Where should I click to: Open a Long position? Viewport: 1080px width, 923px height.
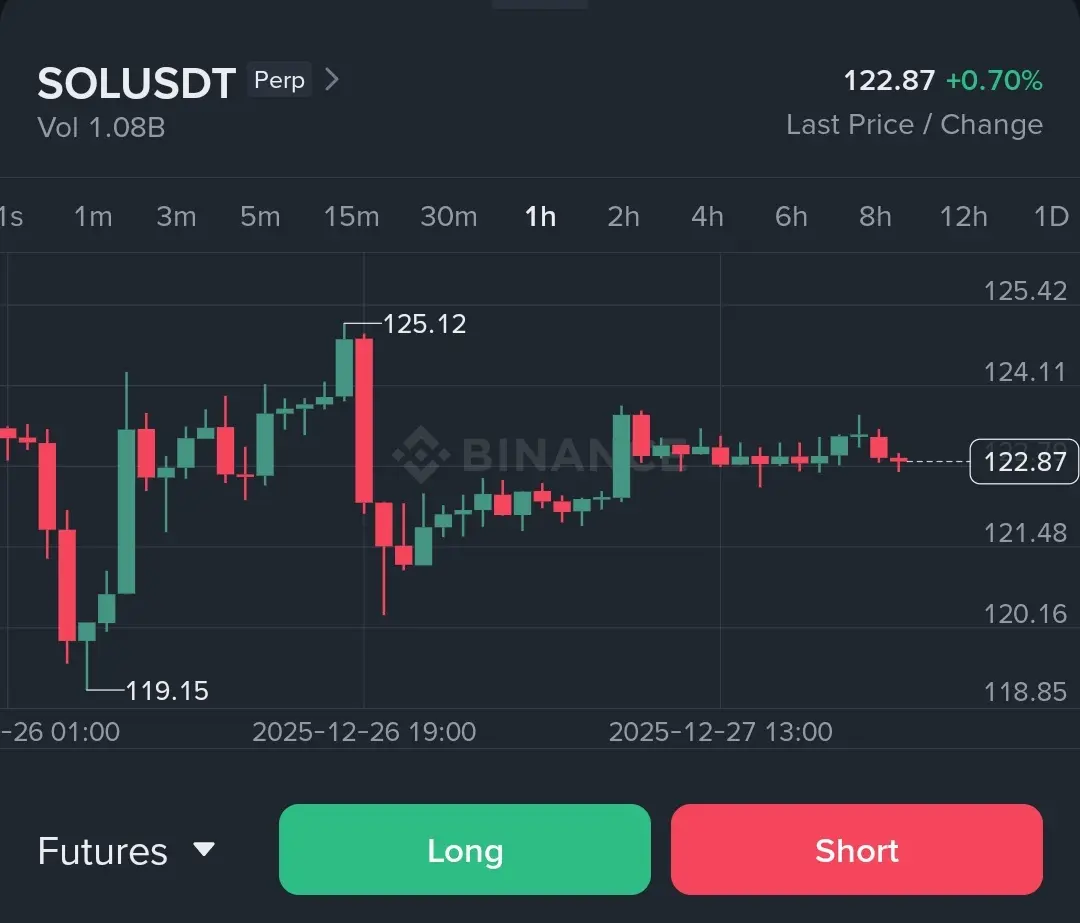pyautogui.click(x=465, y=849)
